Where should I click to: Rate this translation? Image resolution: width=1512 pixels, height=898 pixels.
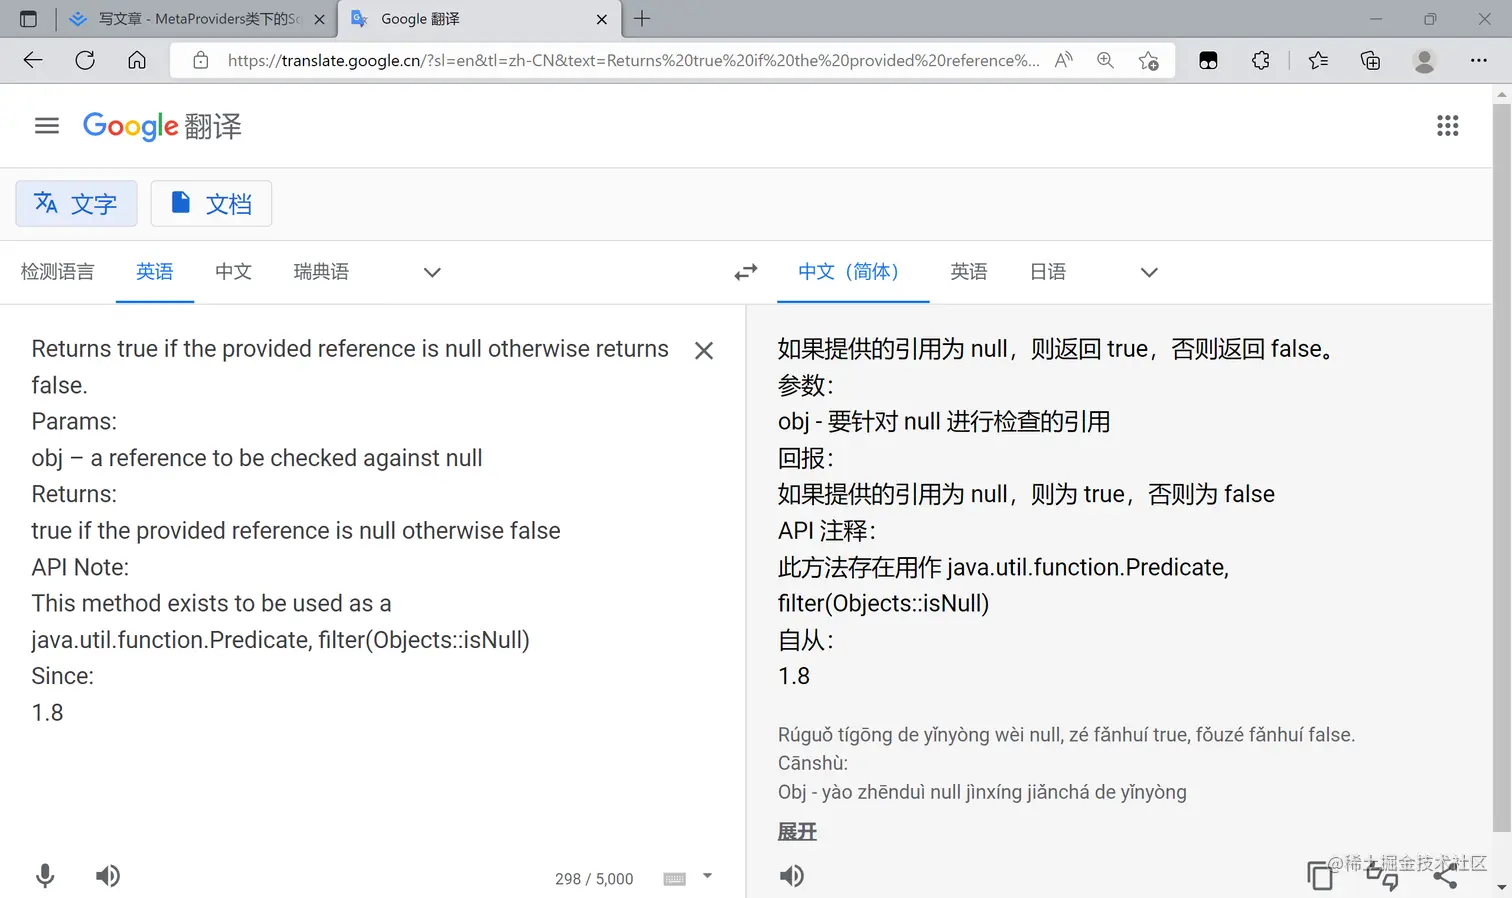click(x=1382, y=877)
